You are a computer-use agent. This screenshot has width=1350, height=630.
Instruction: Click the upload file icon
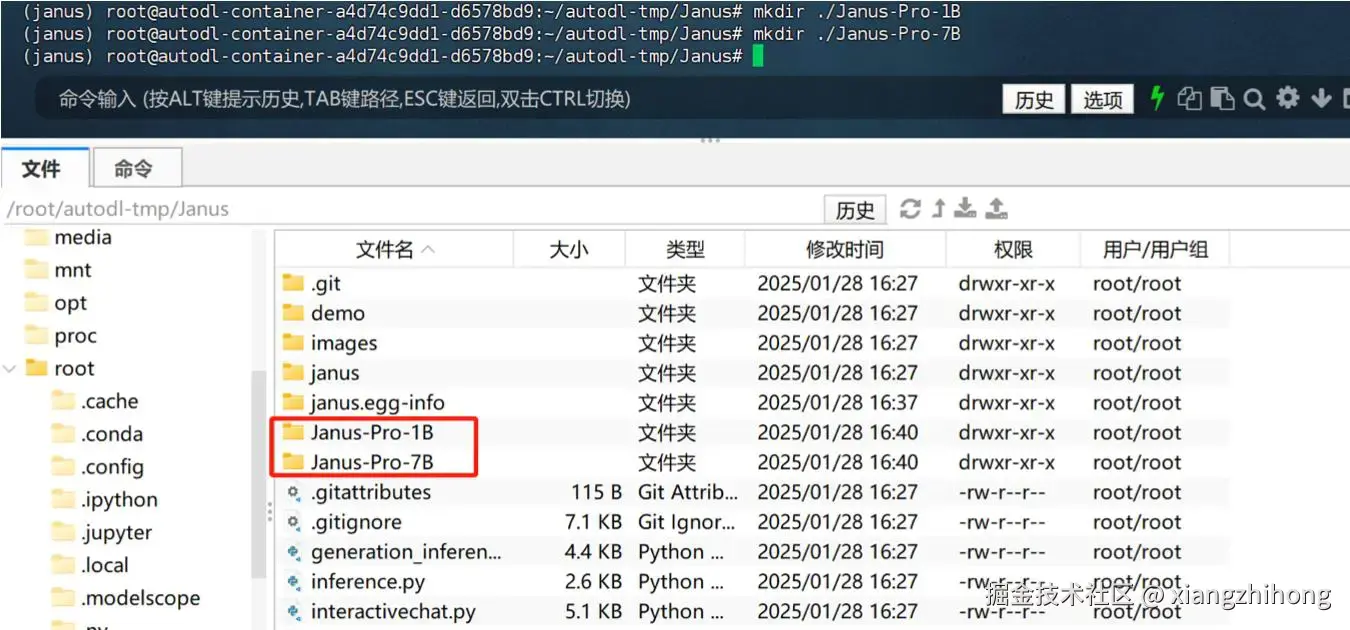pos(996,208)
